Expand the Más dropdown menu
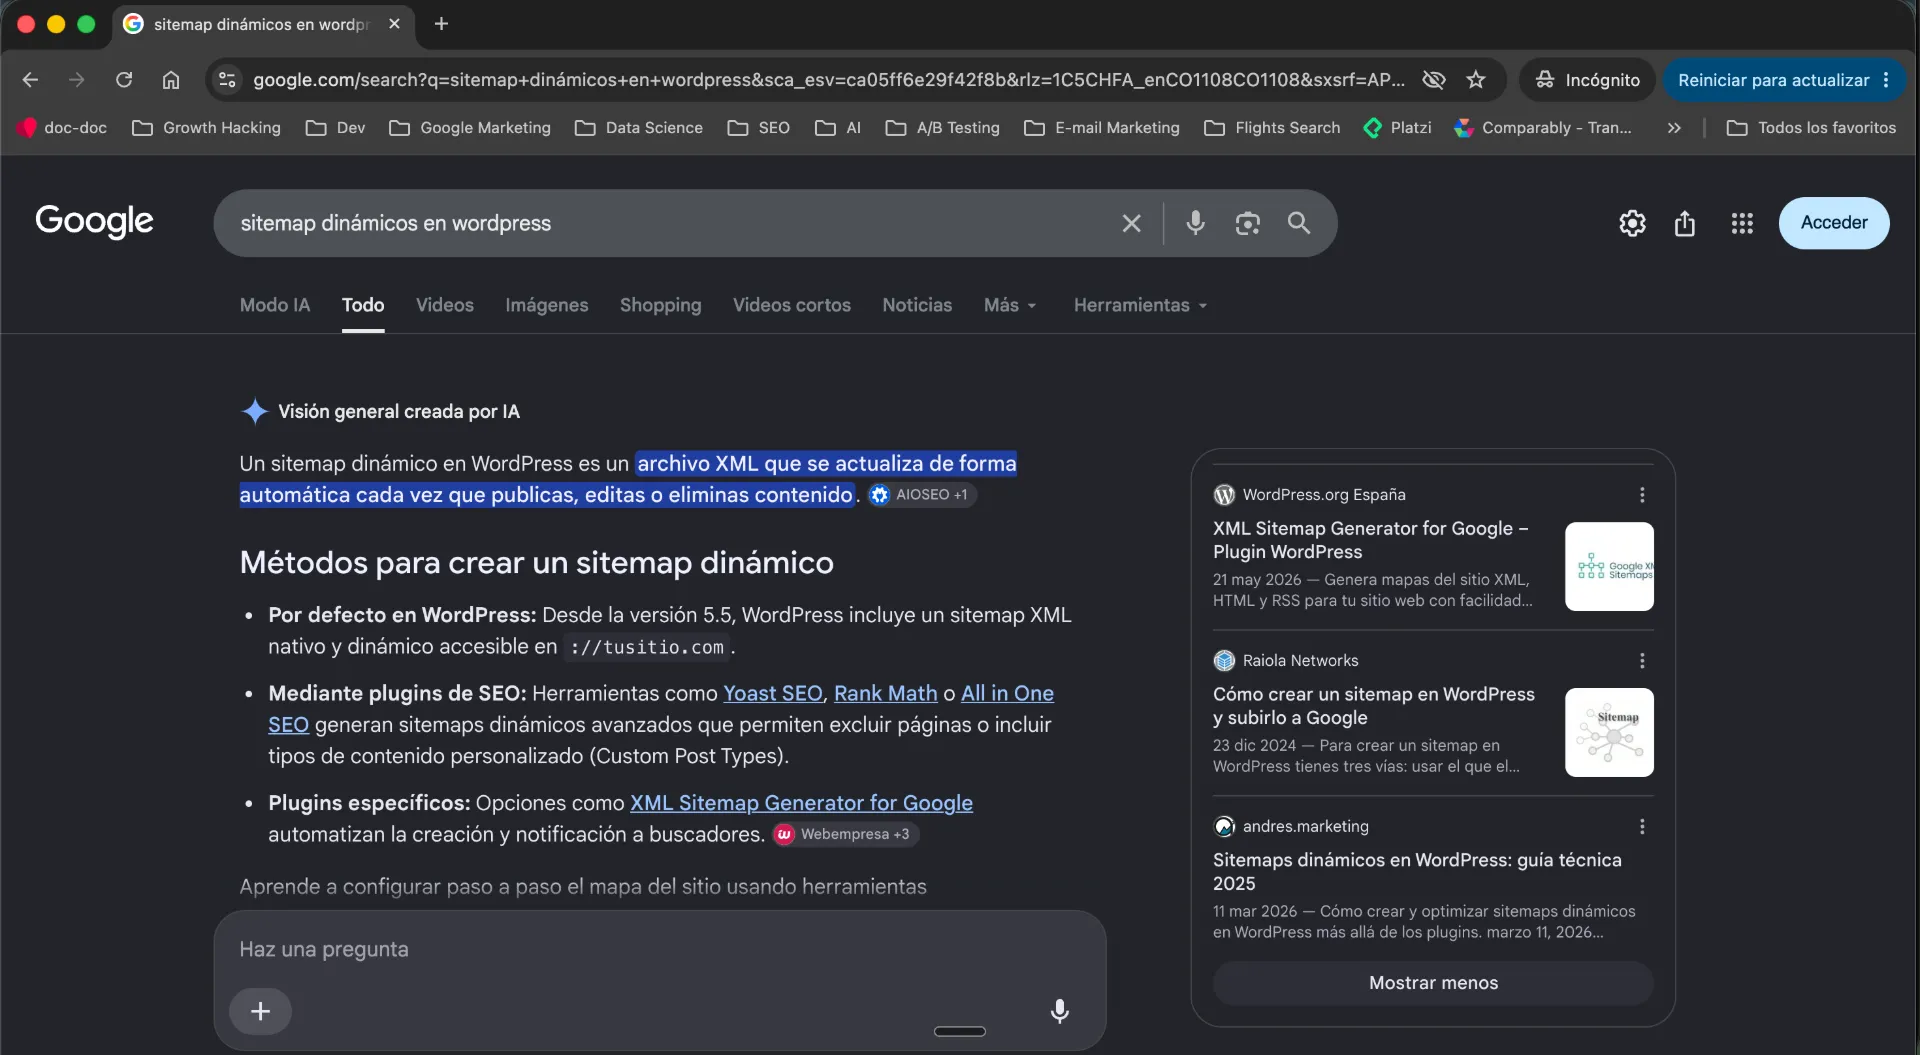Viewport: 1920px width, 1055px height. pyautogui.click(x=1010, y=305)
